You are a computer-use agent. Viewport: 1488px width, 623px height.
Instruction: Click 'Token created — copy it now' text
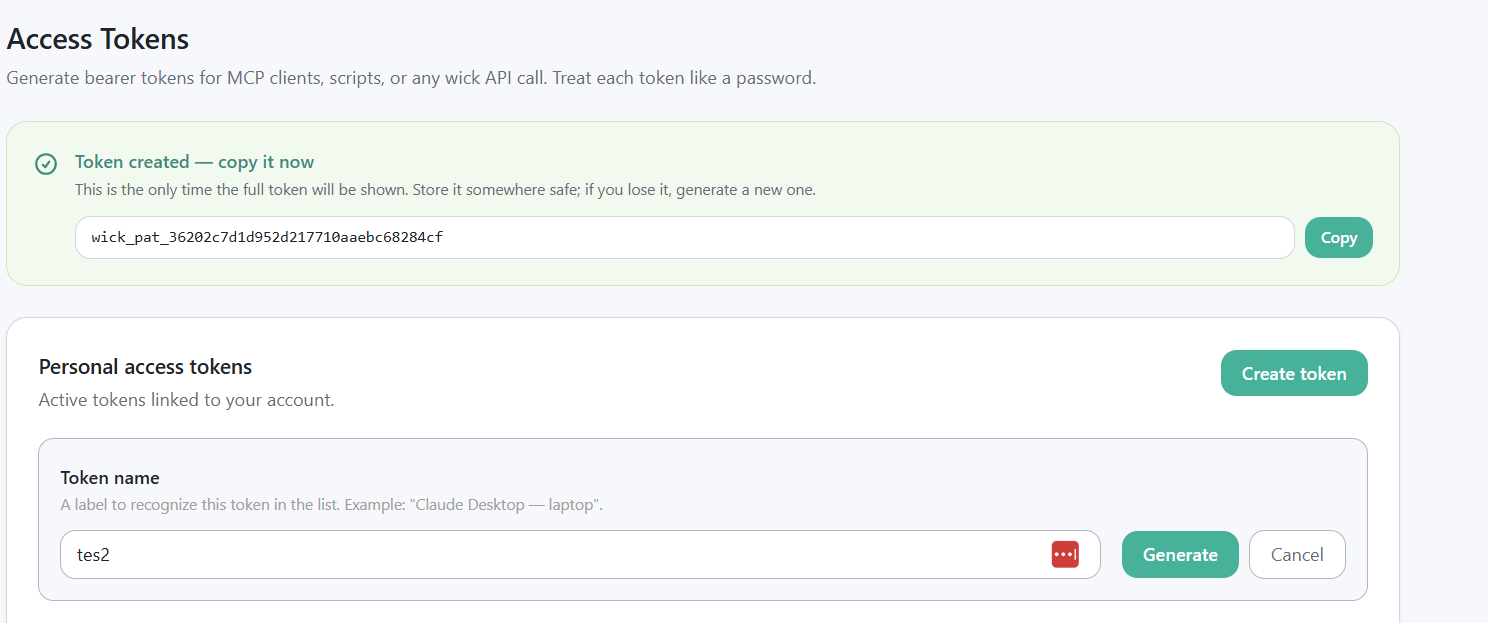pyautogui.click(x=194, y=162)
